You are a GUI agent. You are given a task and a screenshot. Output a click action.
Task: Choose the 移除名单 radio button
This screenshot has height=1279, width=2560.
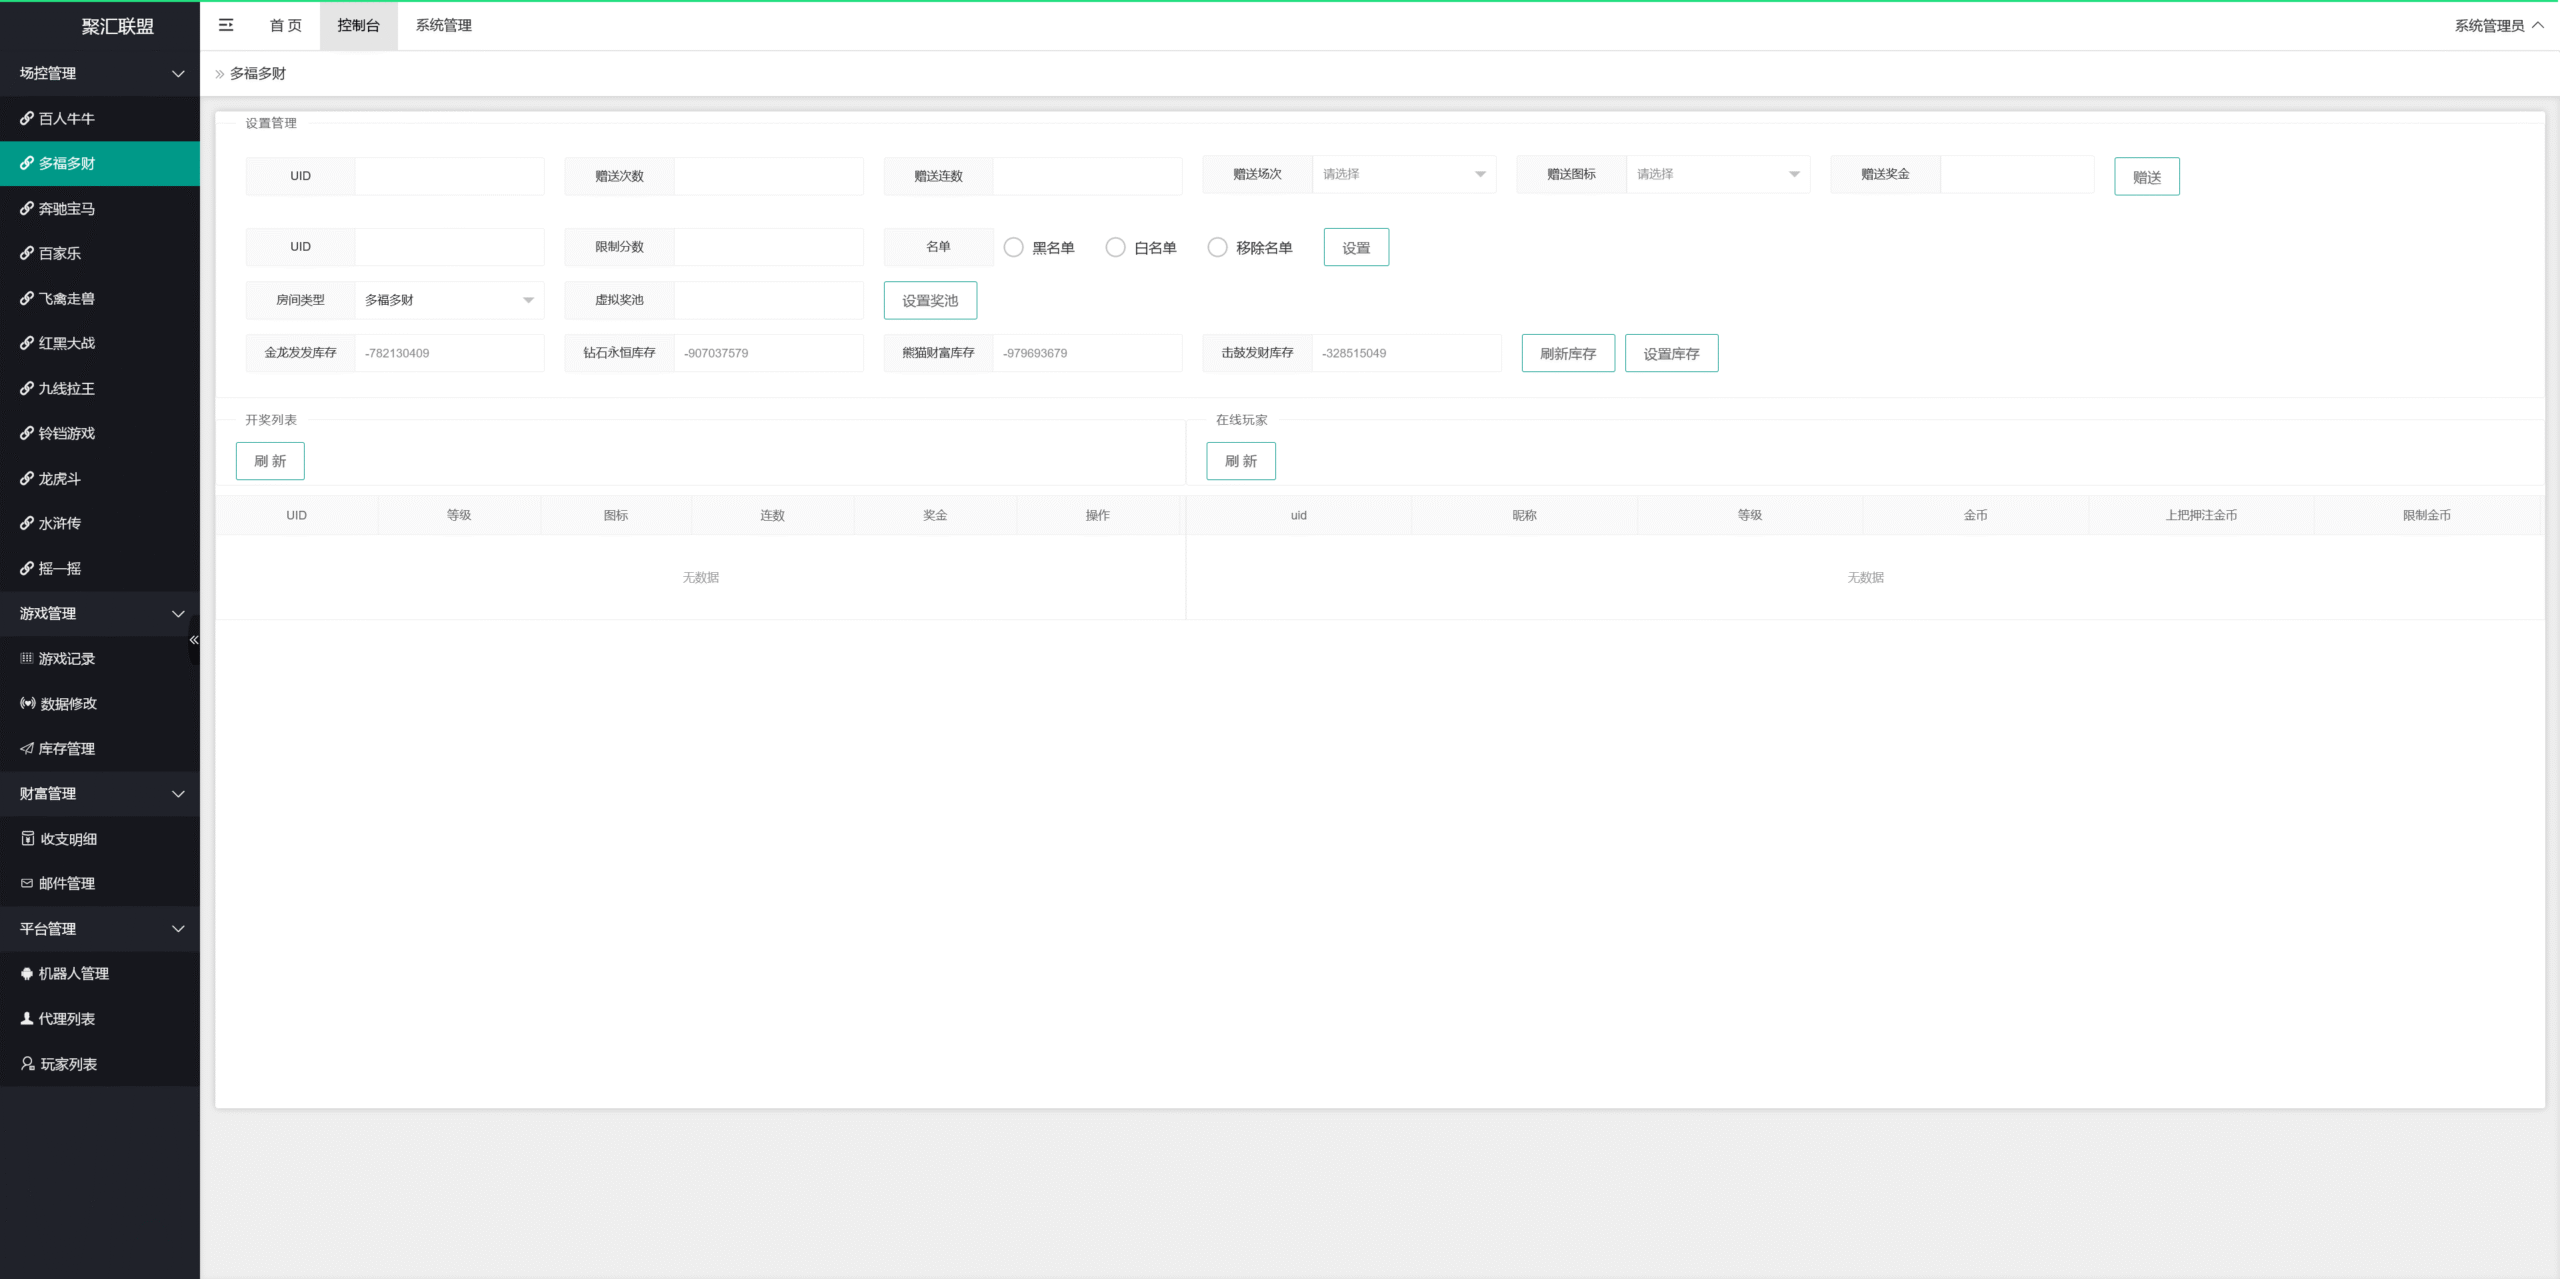point(1217,247)
